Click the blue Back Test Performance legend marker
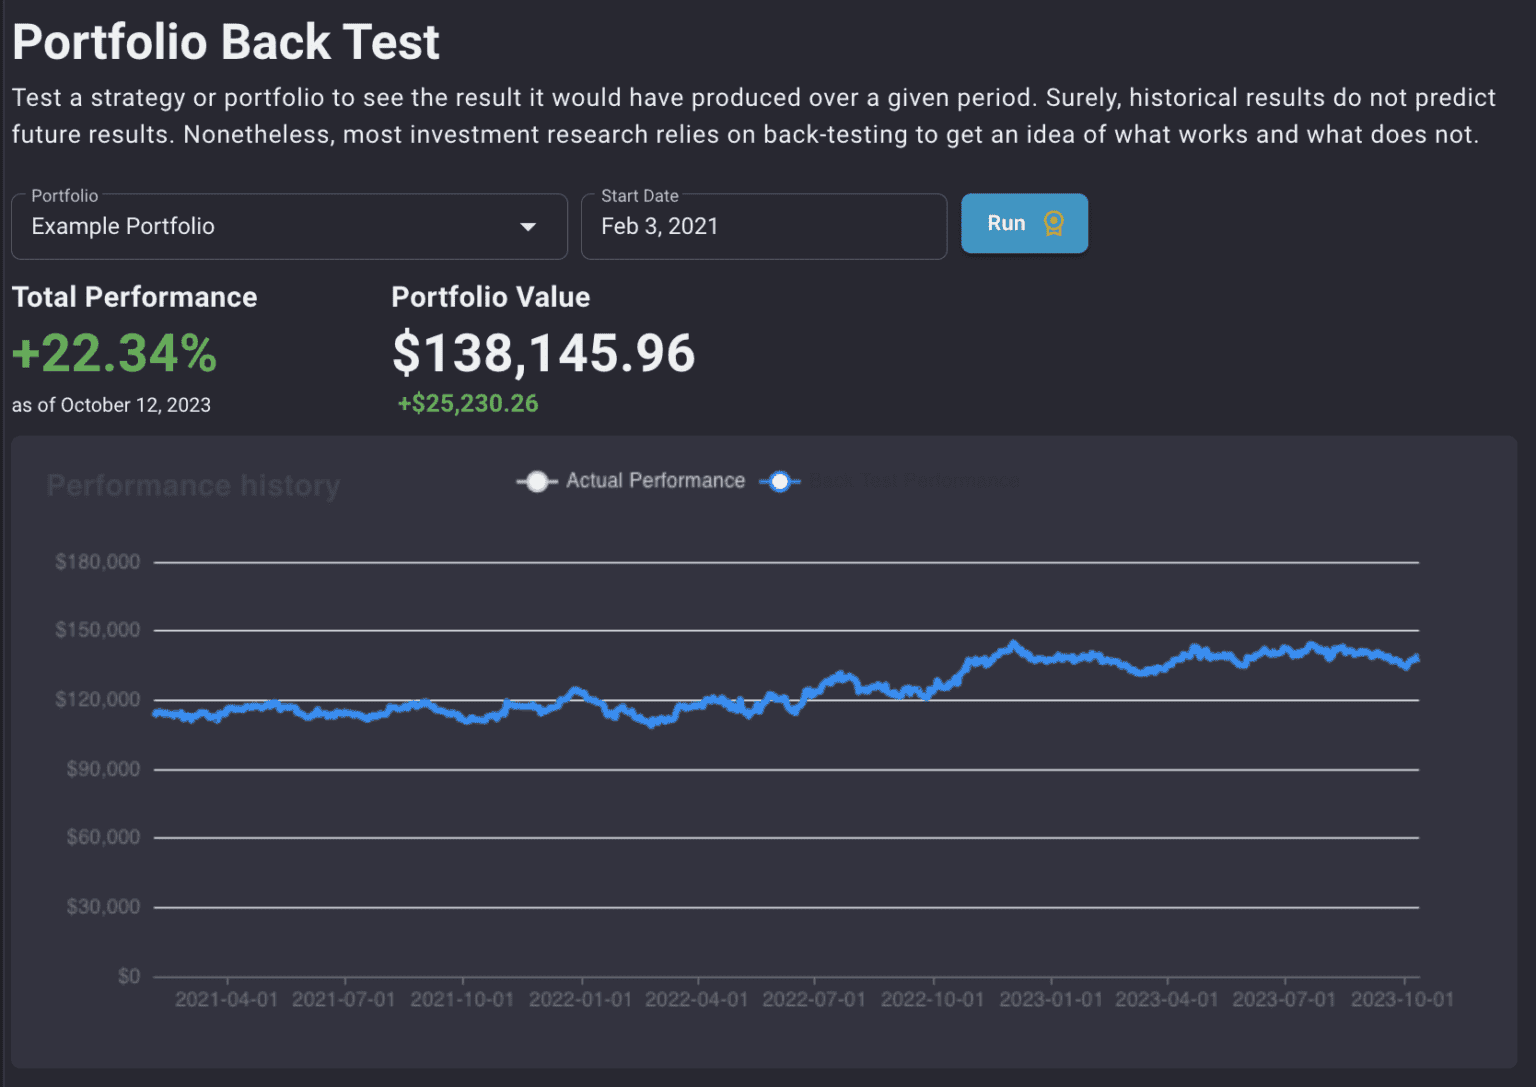Image resolution: width=1536 pixels, height=1087 pixels. coord(780,481)
